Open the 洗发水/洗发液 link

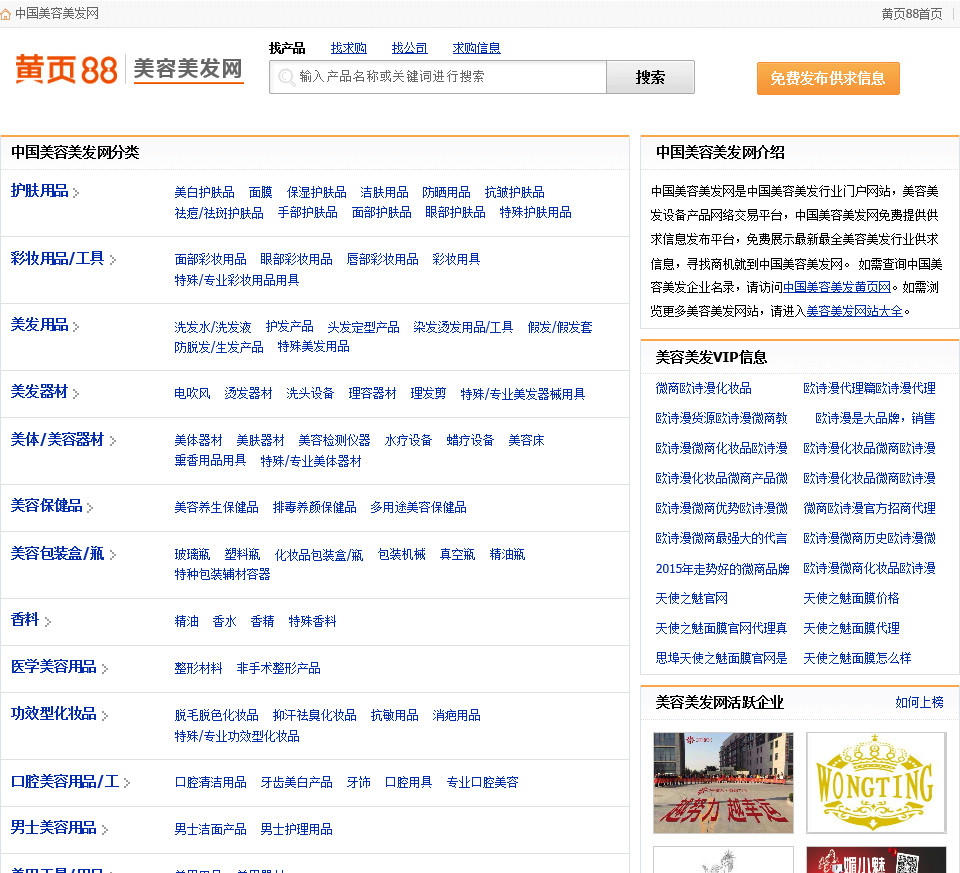coord(212,327)
